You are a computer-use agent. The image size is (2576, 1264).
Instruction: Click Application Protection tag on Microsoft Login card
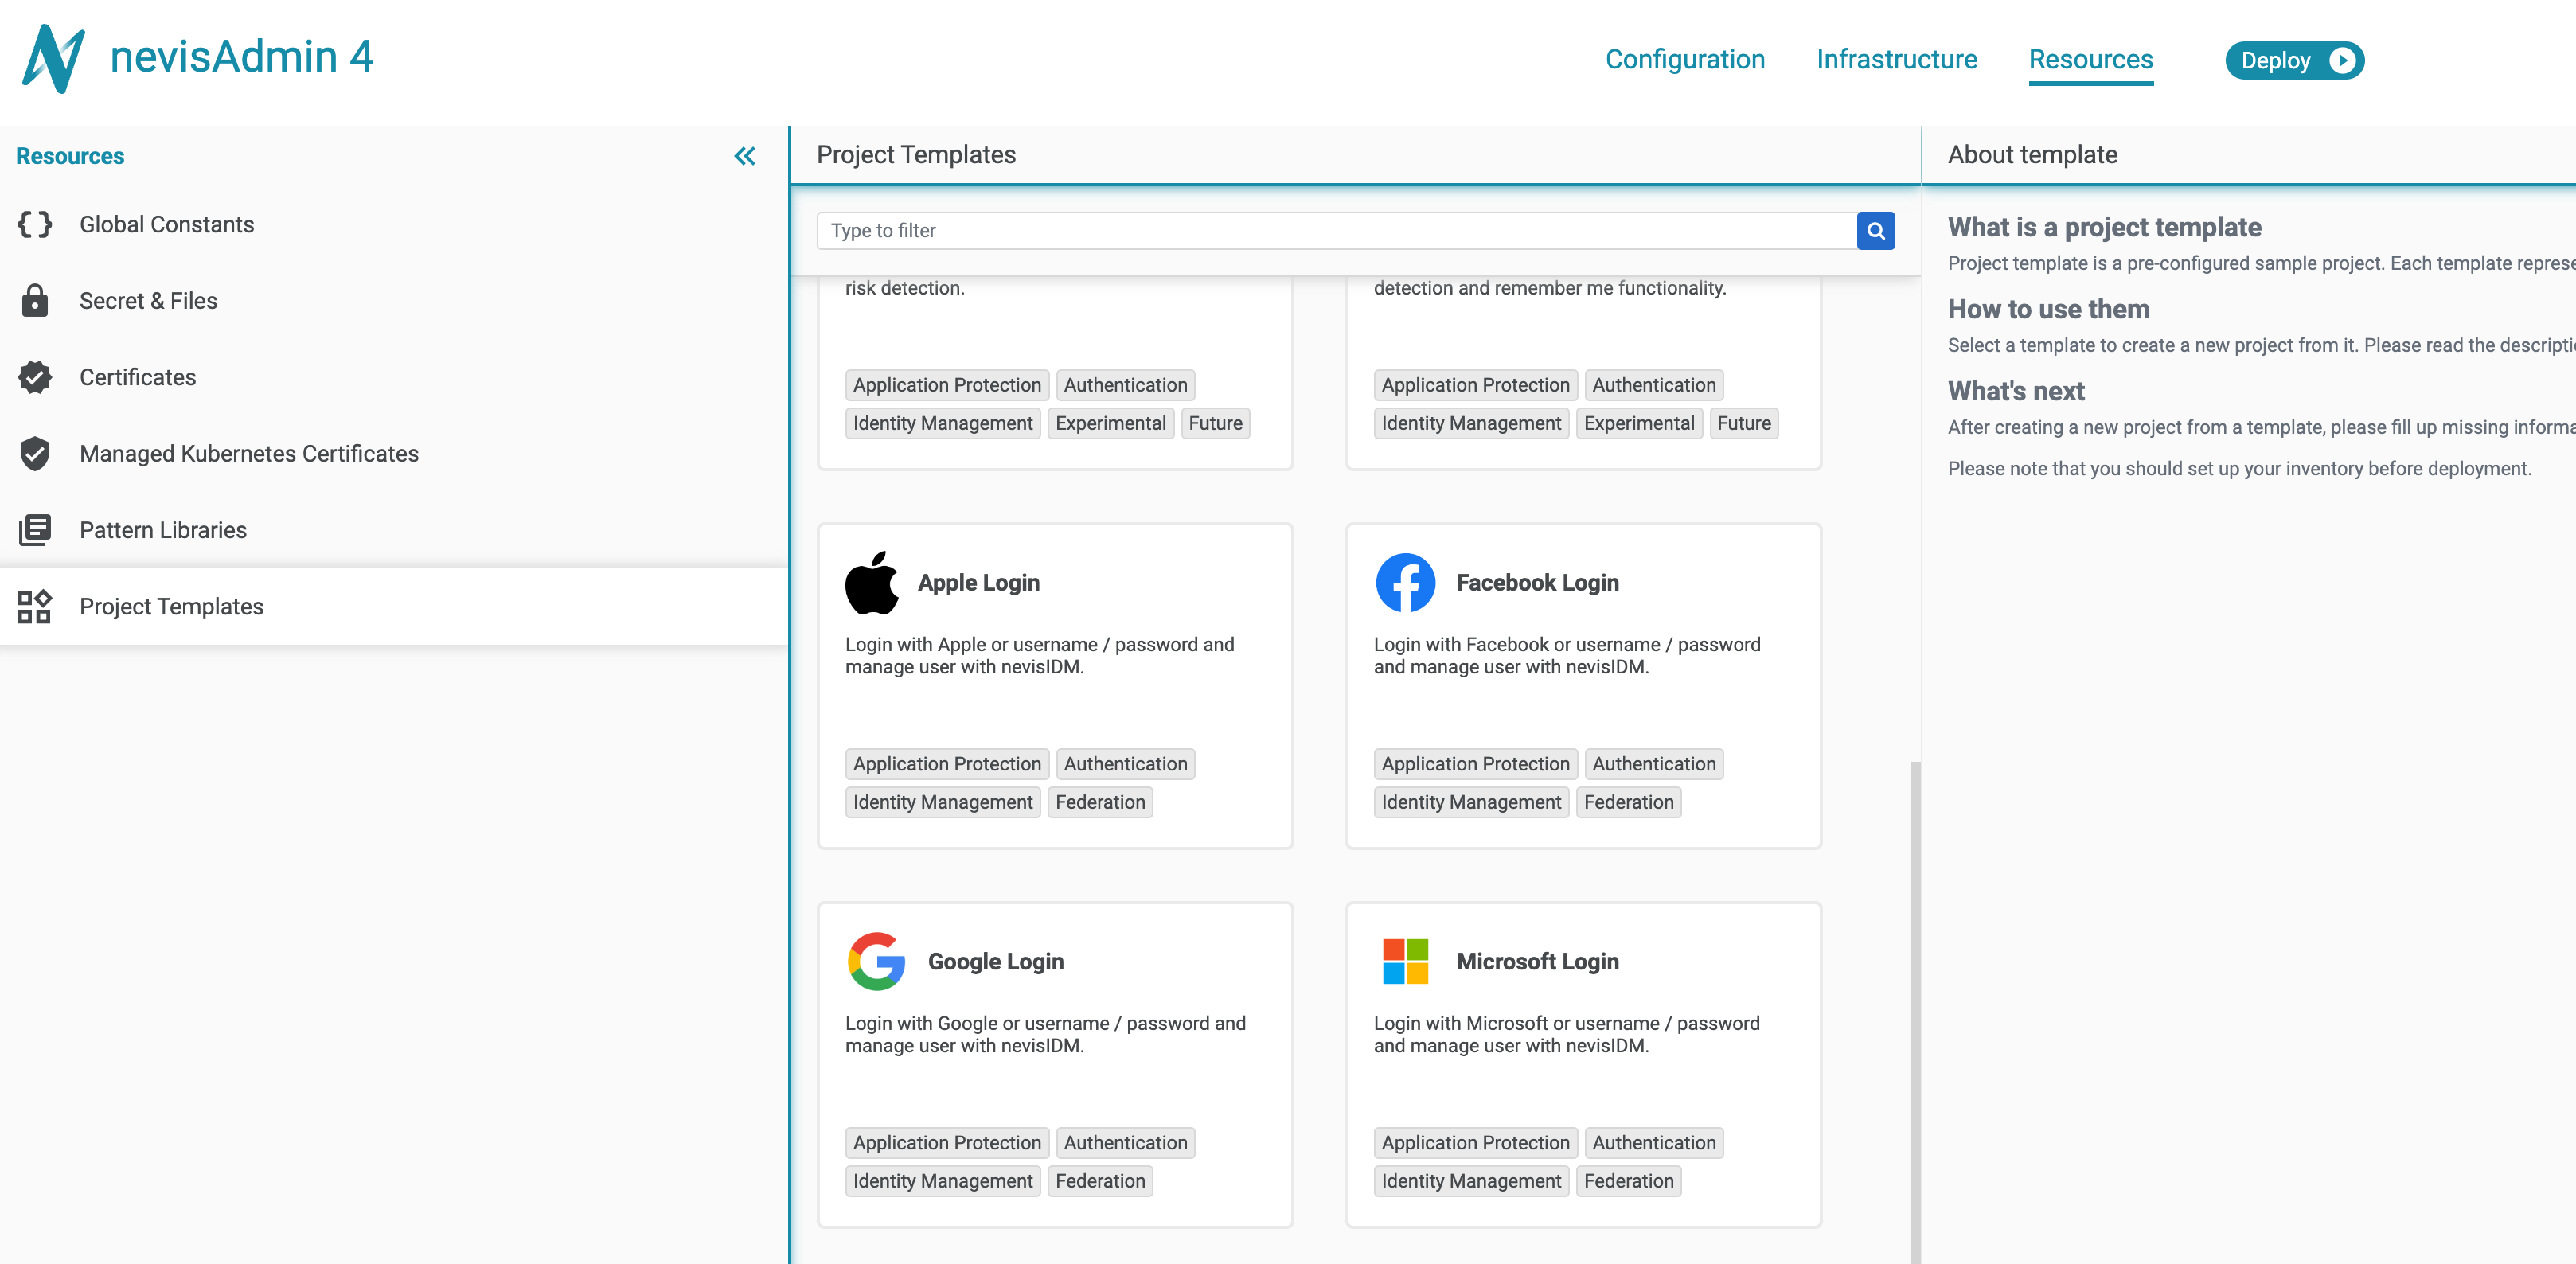click(x=1475, y=1143)
